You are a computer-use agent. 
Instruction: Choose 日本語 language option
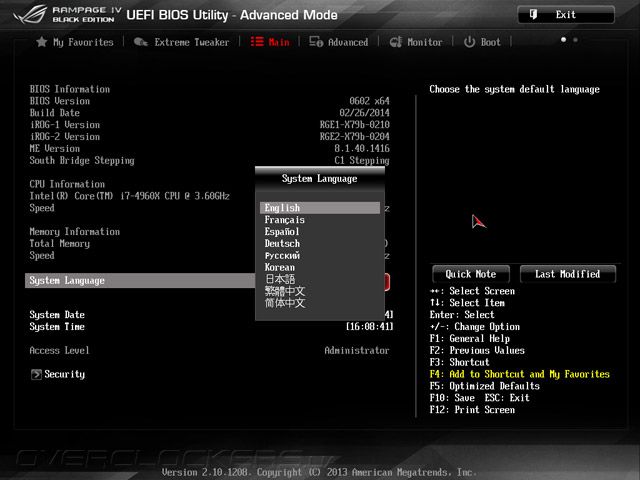320,279
